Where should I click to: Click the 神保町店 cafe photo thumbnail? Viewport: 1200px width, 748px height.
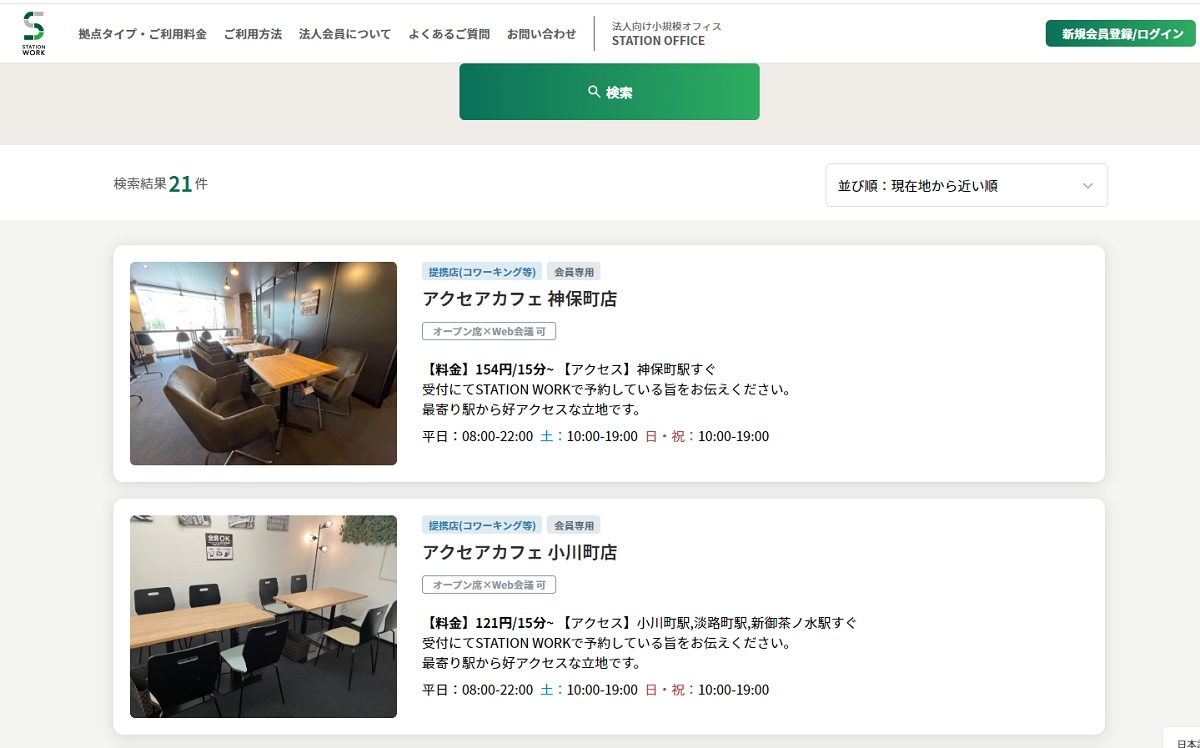coord(262,363)
